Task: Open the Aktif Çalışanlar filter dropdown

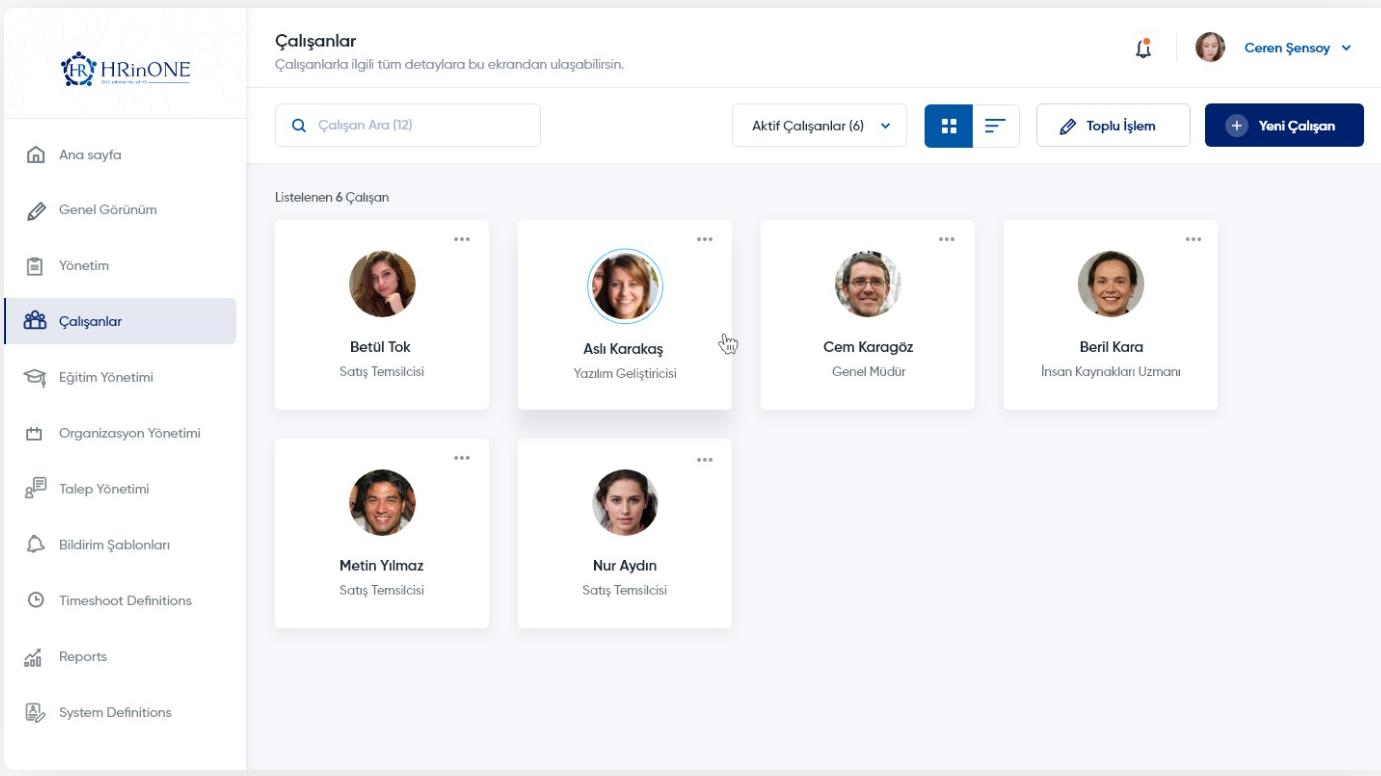Action: coord(819,126)
